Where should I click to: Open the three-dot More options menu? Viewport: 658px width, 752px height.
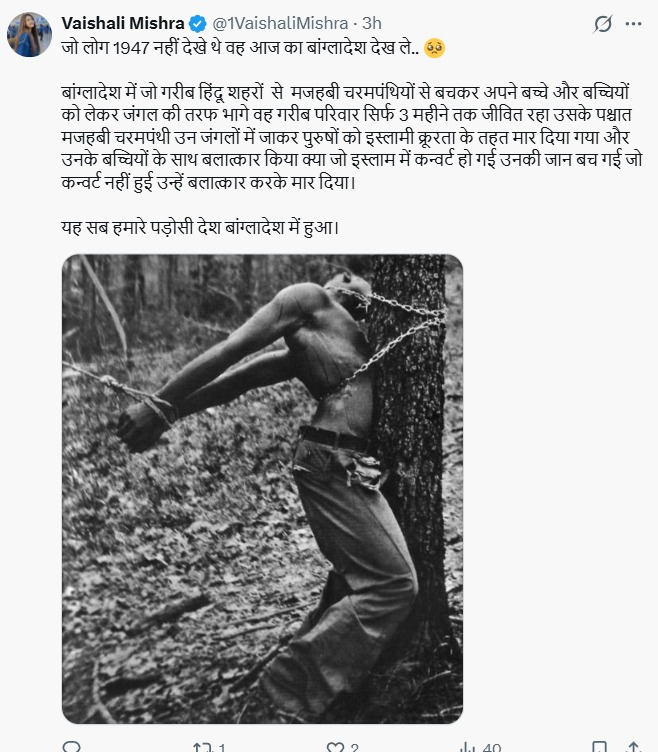(x=633, y=24)
